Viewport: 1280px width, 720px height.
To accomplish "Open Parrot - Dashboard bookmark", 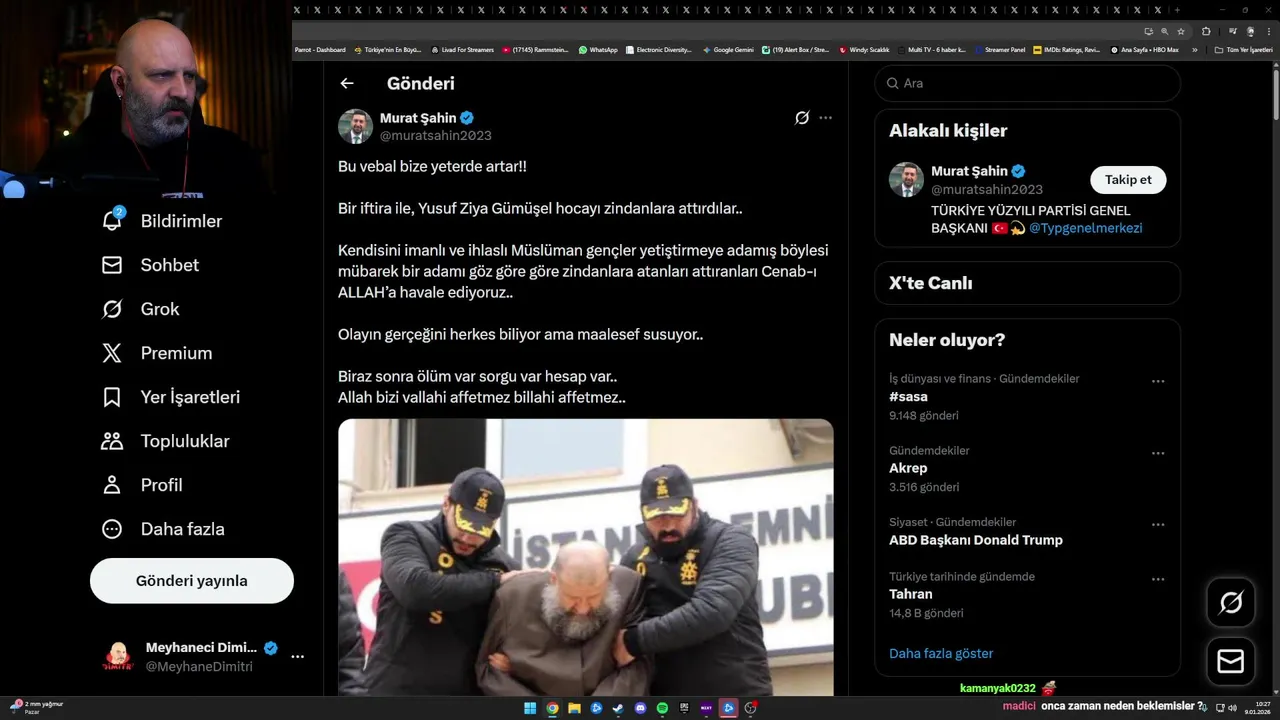I will [320, 49].
